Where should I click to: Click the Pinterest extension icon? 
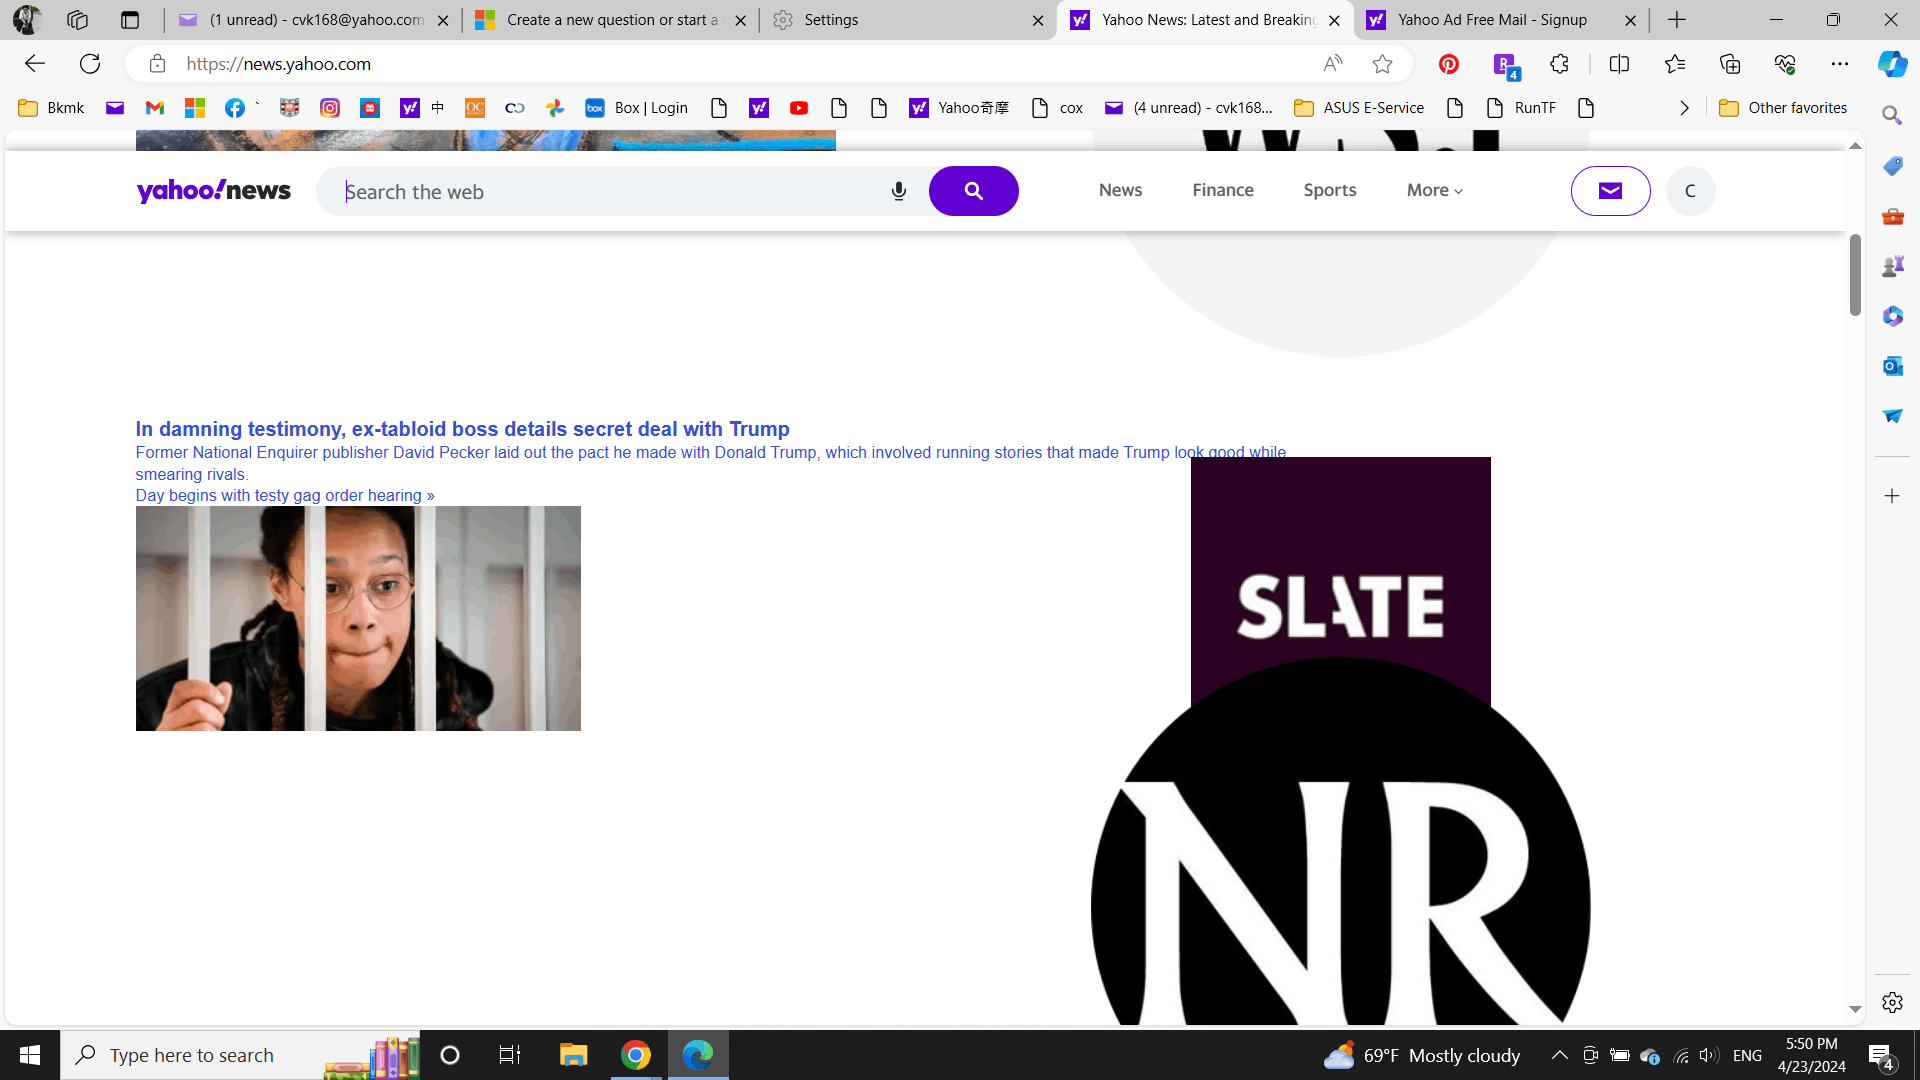1448,64
